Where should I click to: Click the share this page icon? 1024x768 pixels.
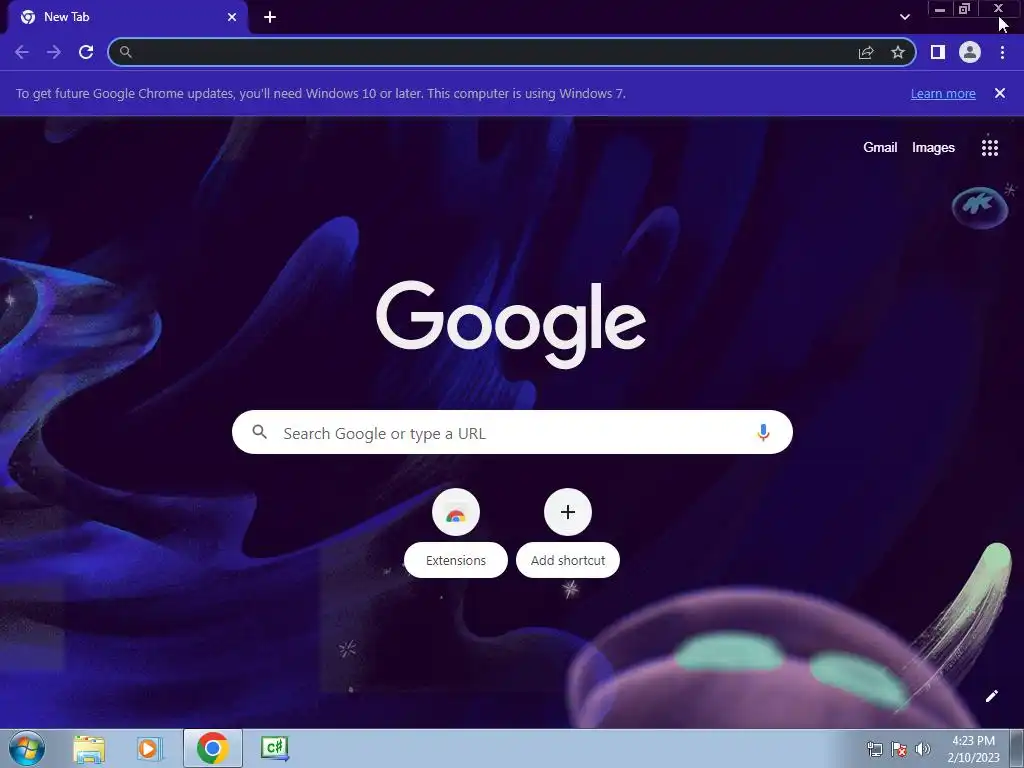point(866,52)
